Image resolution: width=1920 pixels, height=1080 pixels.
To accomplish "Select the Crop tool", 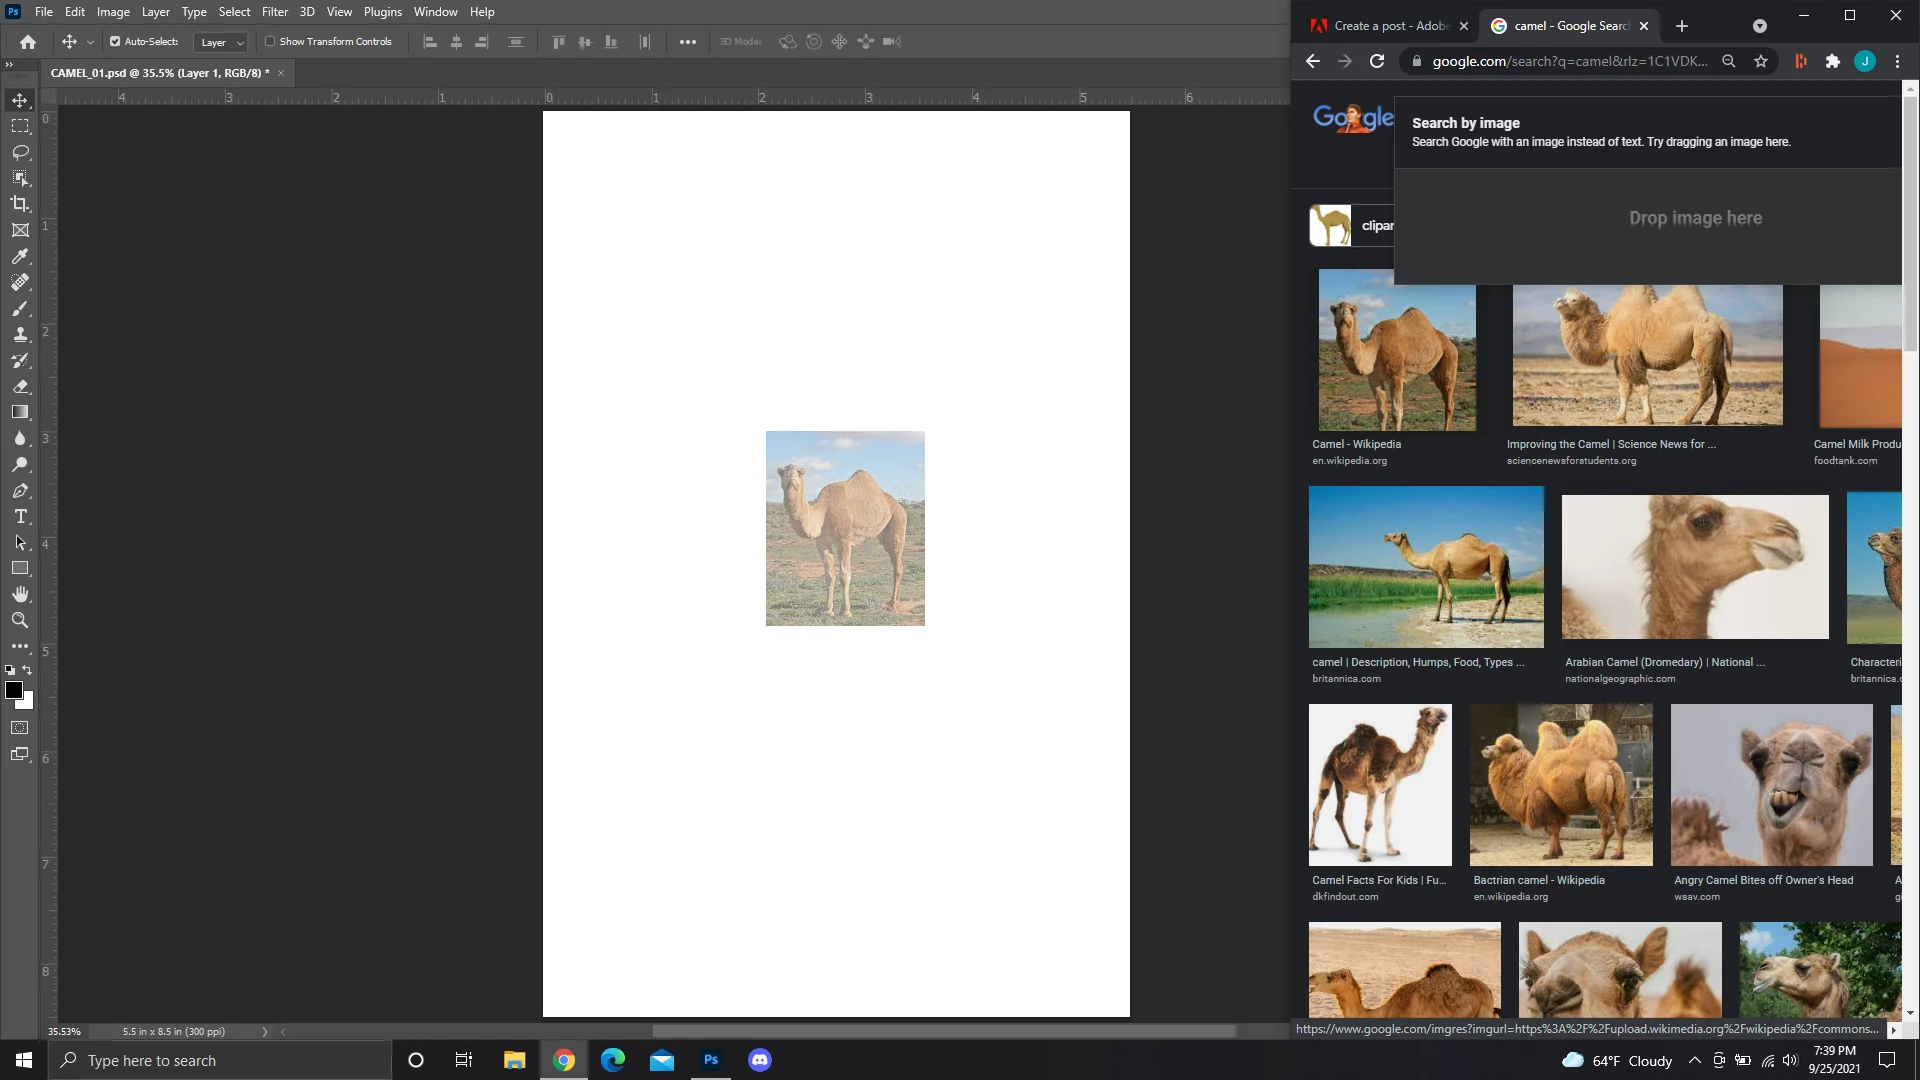I will 20,204.
